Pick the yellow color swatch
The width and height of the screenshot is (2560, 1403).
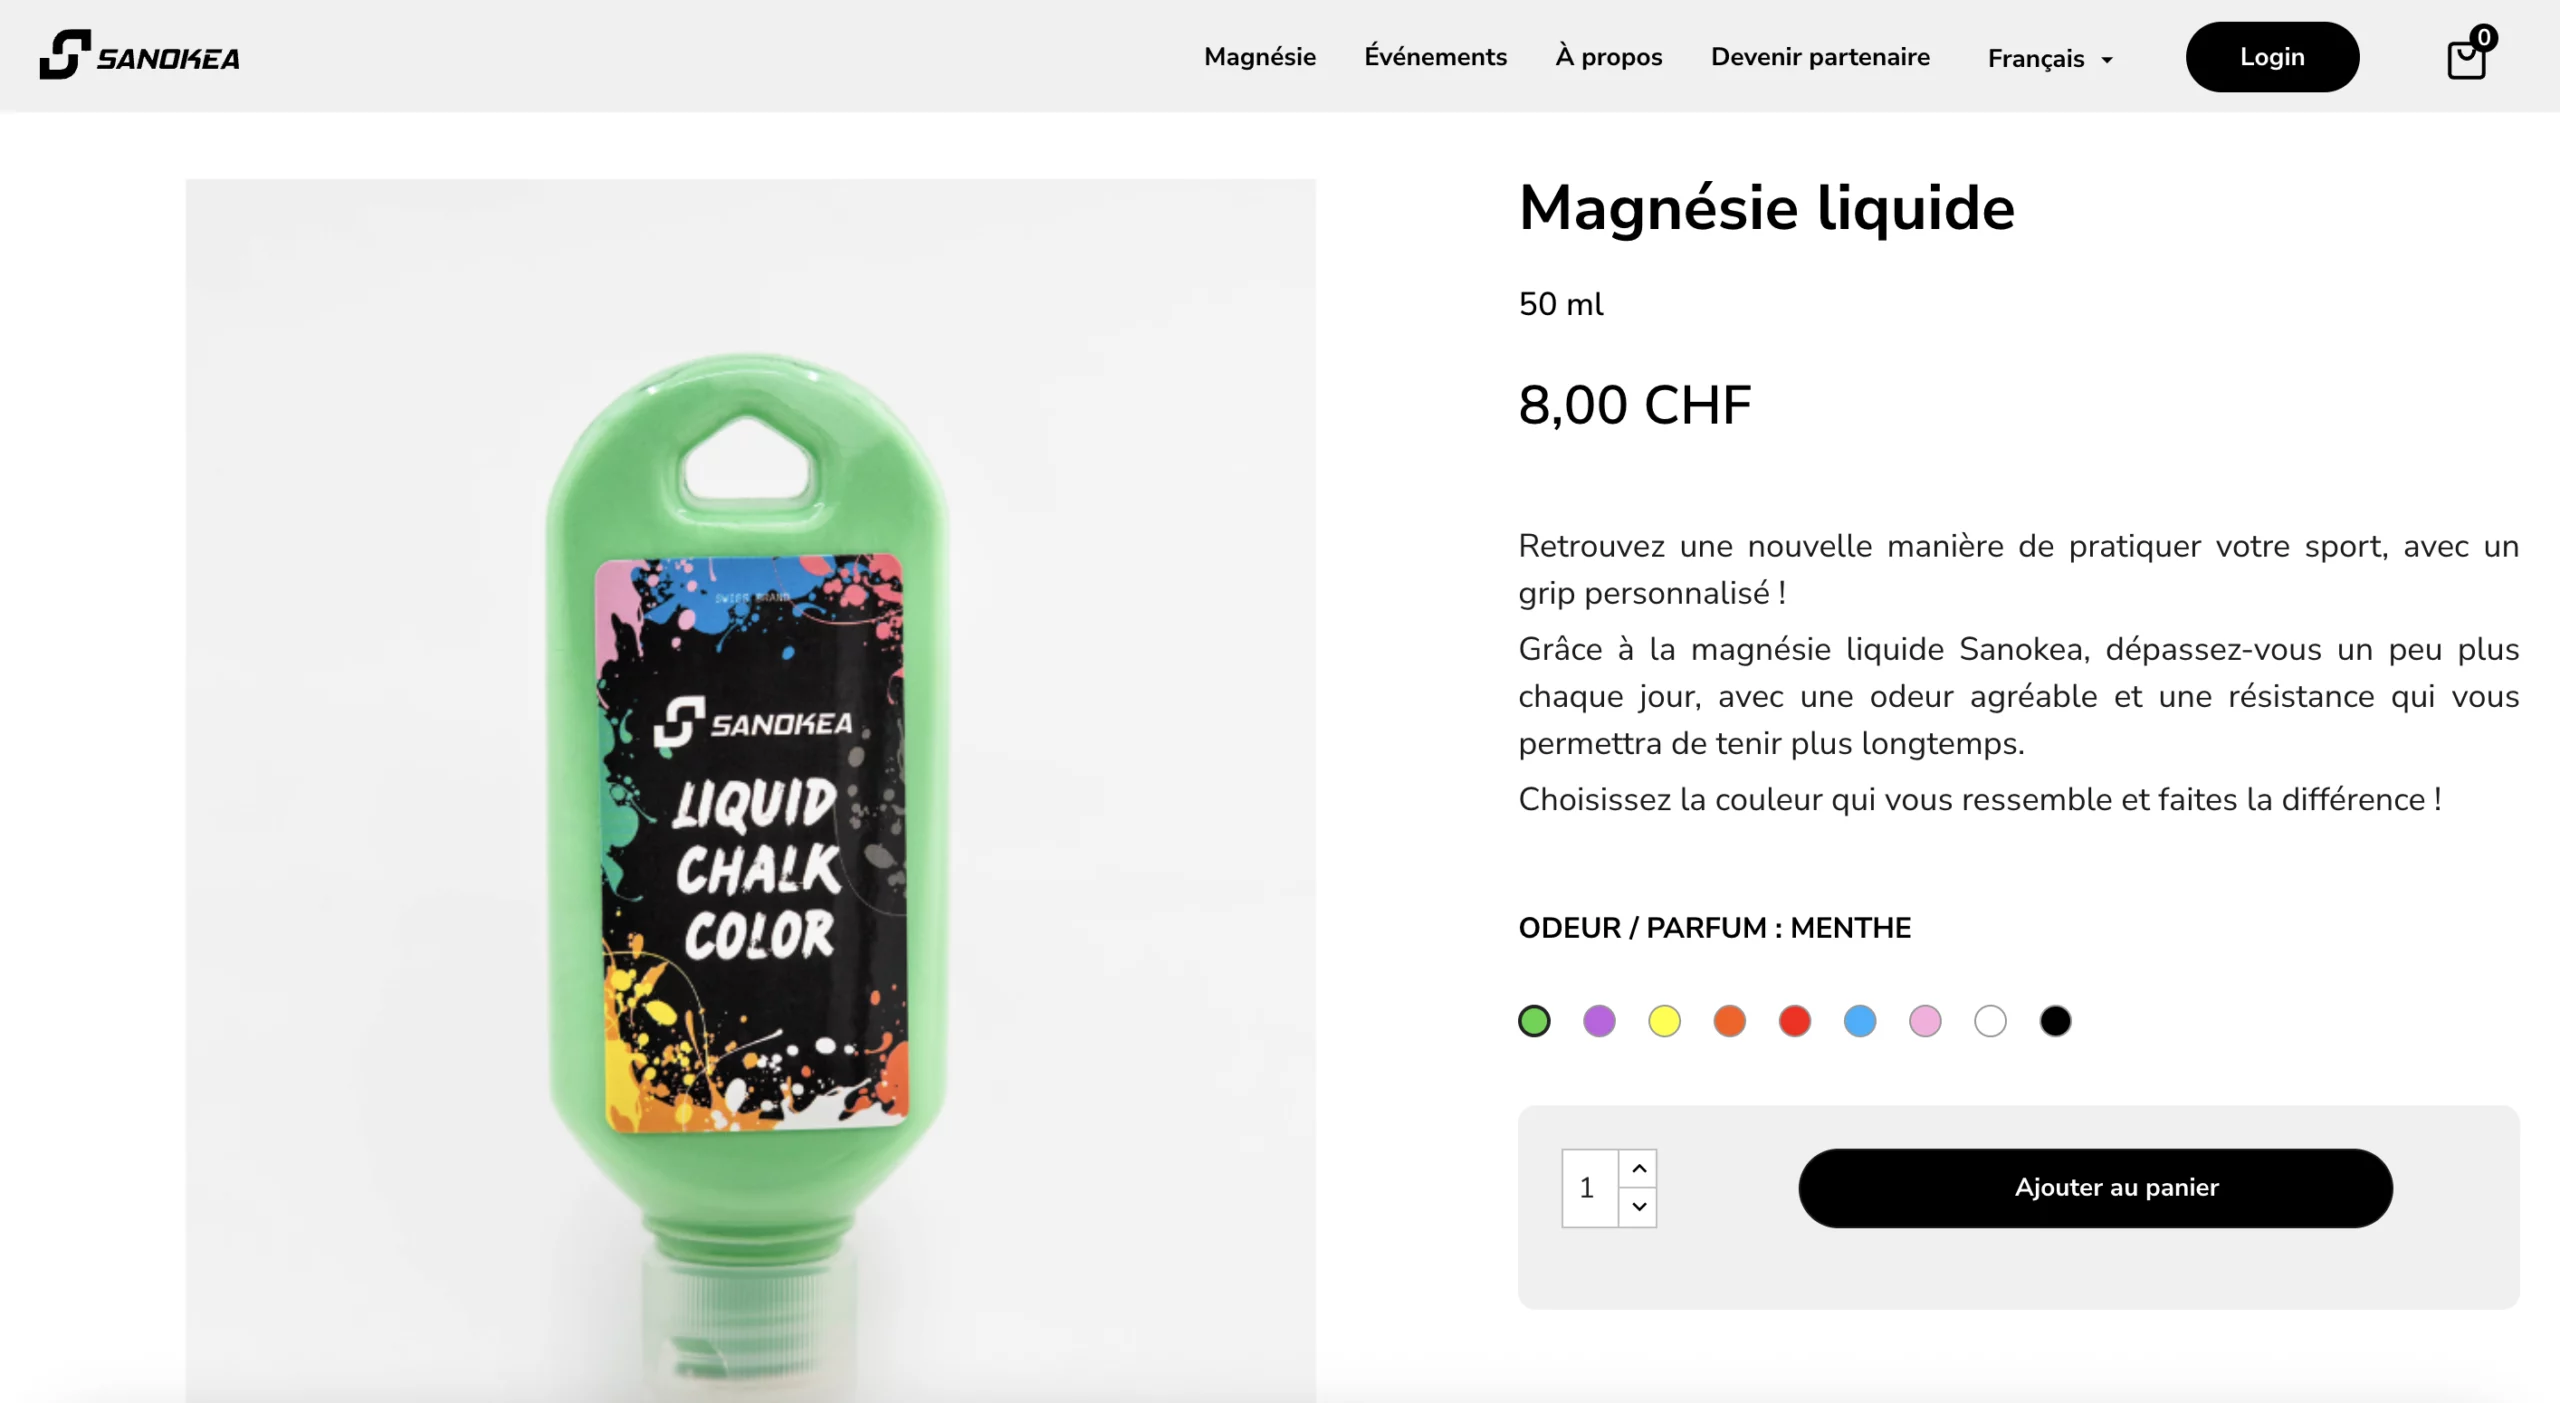click(x=1664, y=1021)
